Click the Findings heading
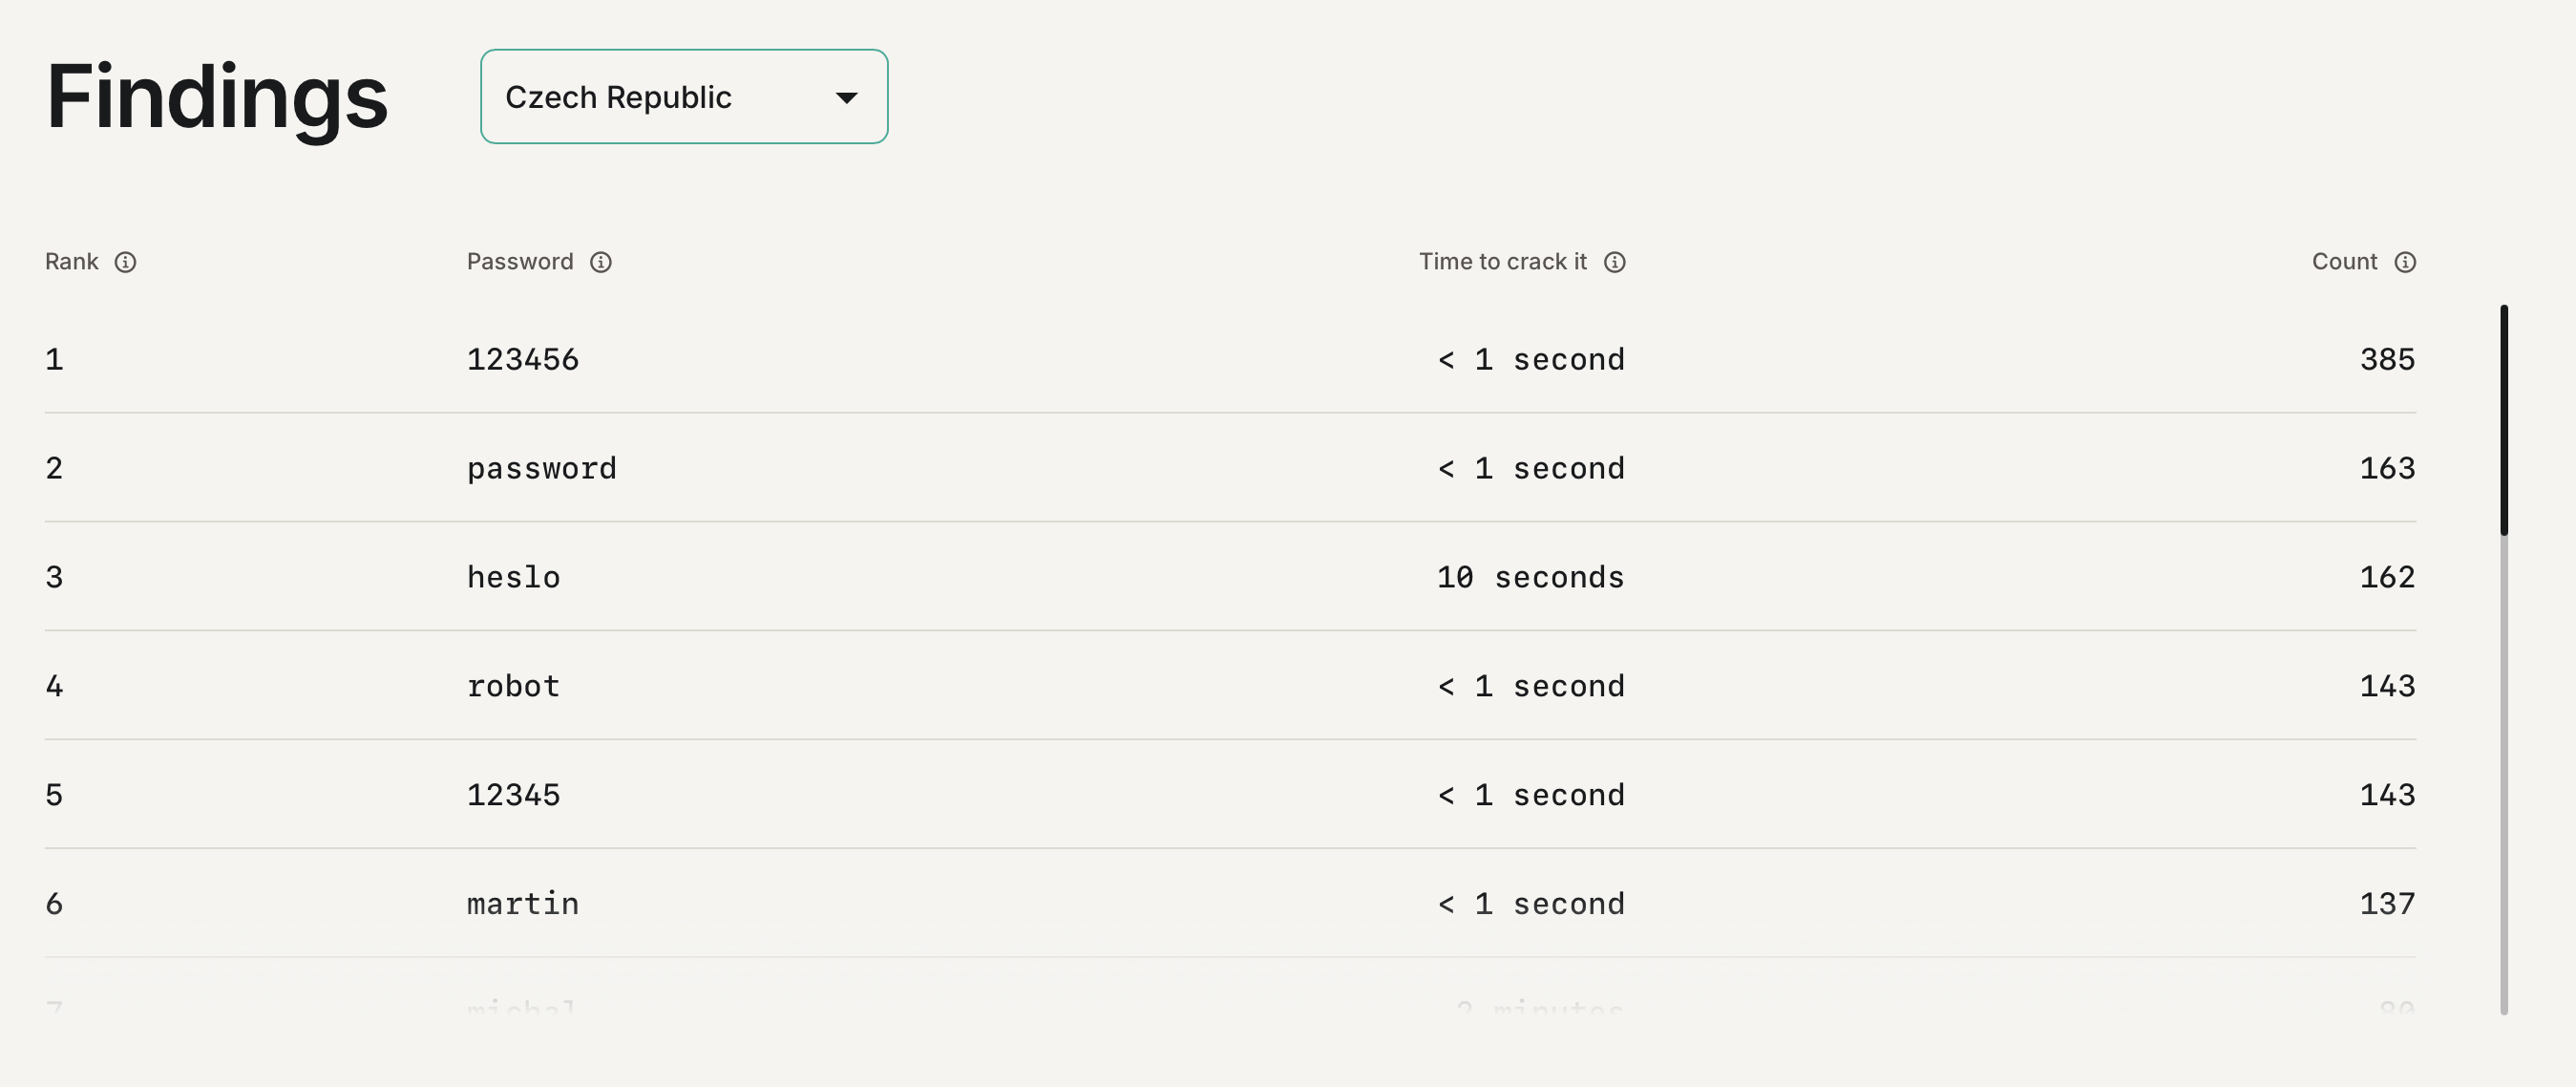 [217, 97]
